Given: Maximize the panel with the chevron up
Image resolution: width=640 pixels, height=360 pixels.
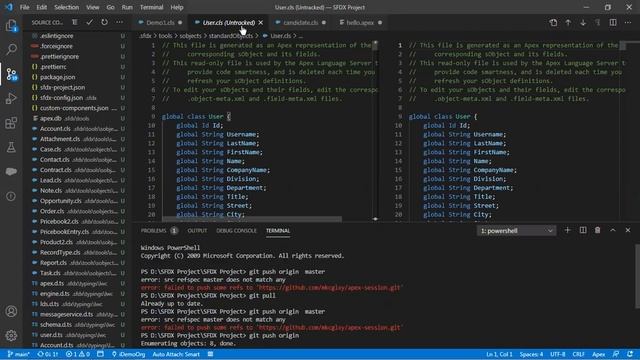Looking at the screenshot, I should [613, 230].
